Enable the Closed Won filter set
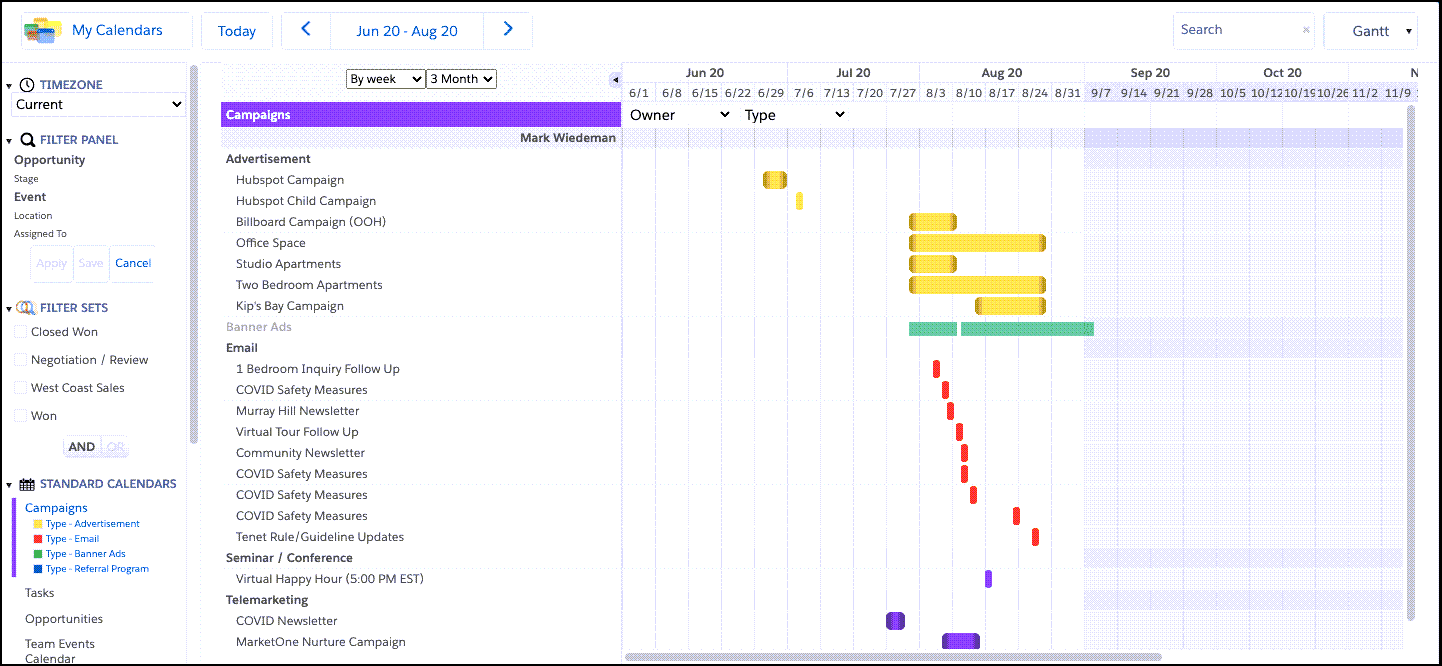The height and width of the screenshot is (666, 1442). 21,332
